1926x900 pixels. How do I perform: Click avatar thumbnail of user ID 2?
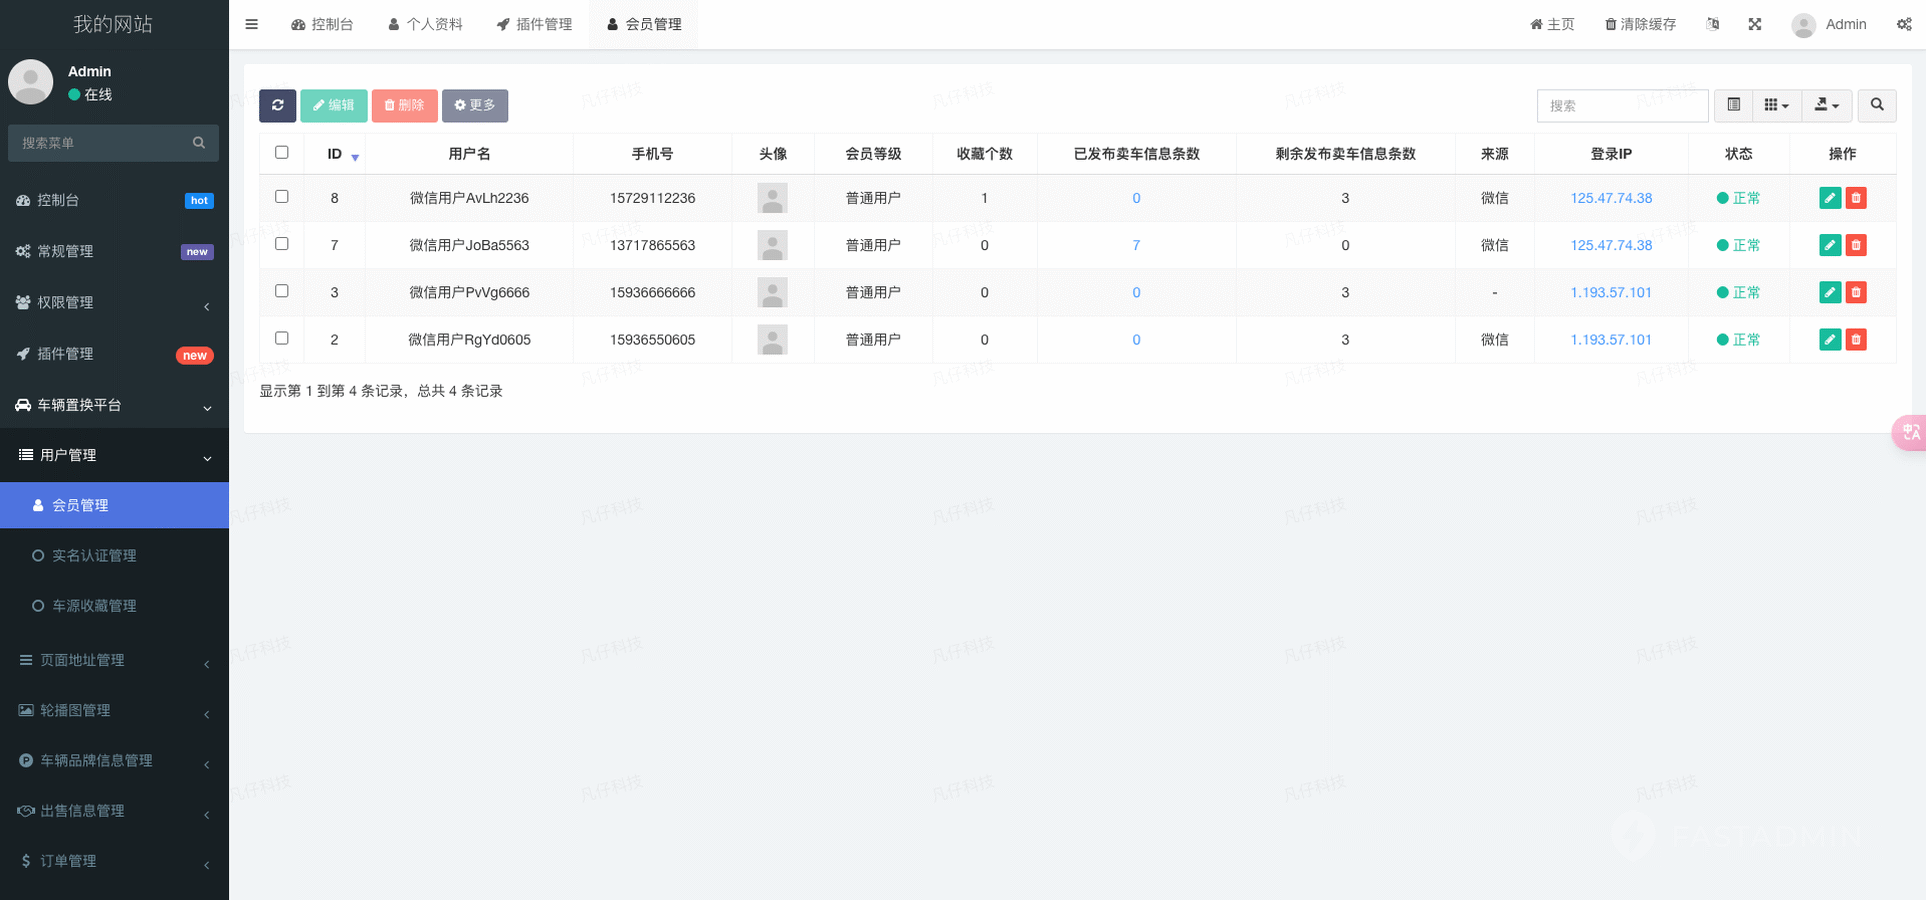coord(772,340)
